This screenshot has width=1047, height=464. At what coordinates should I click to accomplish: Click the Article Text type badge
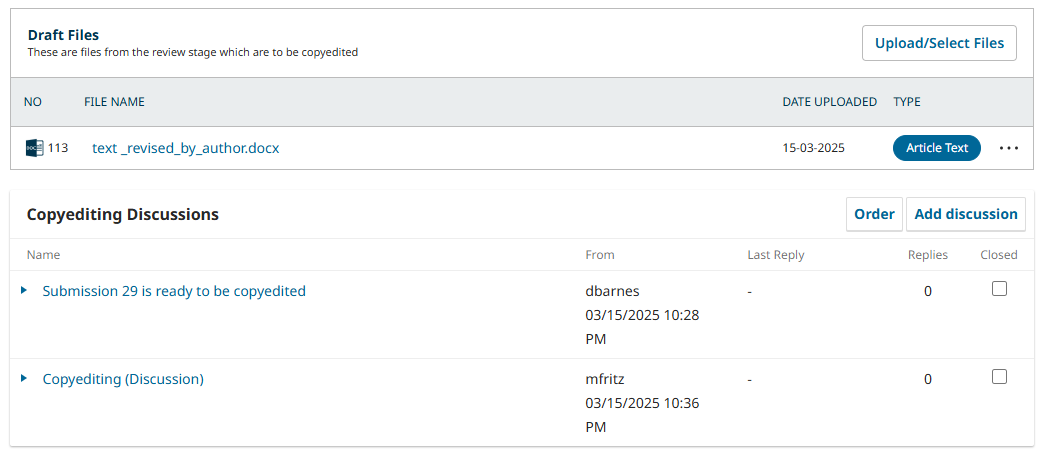point(936,148)
